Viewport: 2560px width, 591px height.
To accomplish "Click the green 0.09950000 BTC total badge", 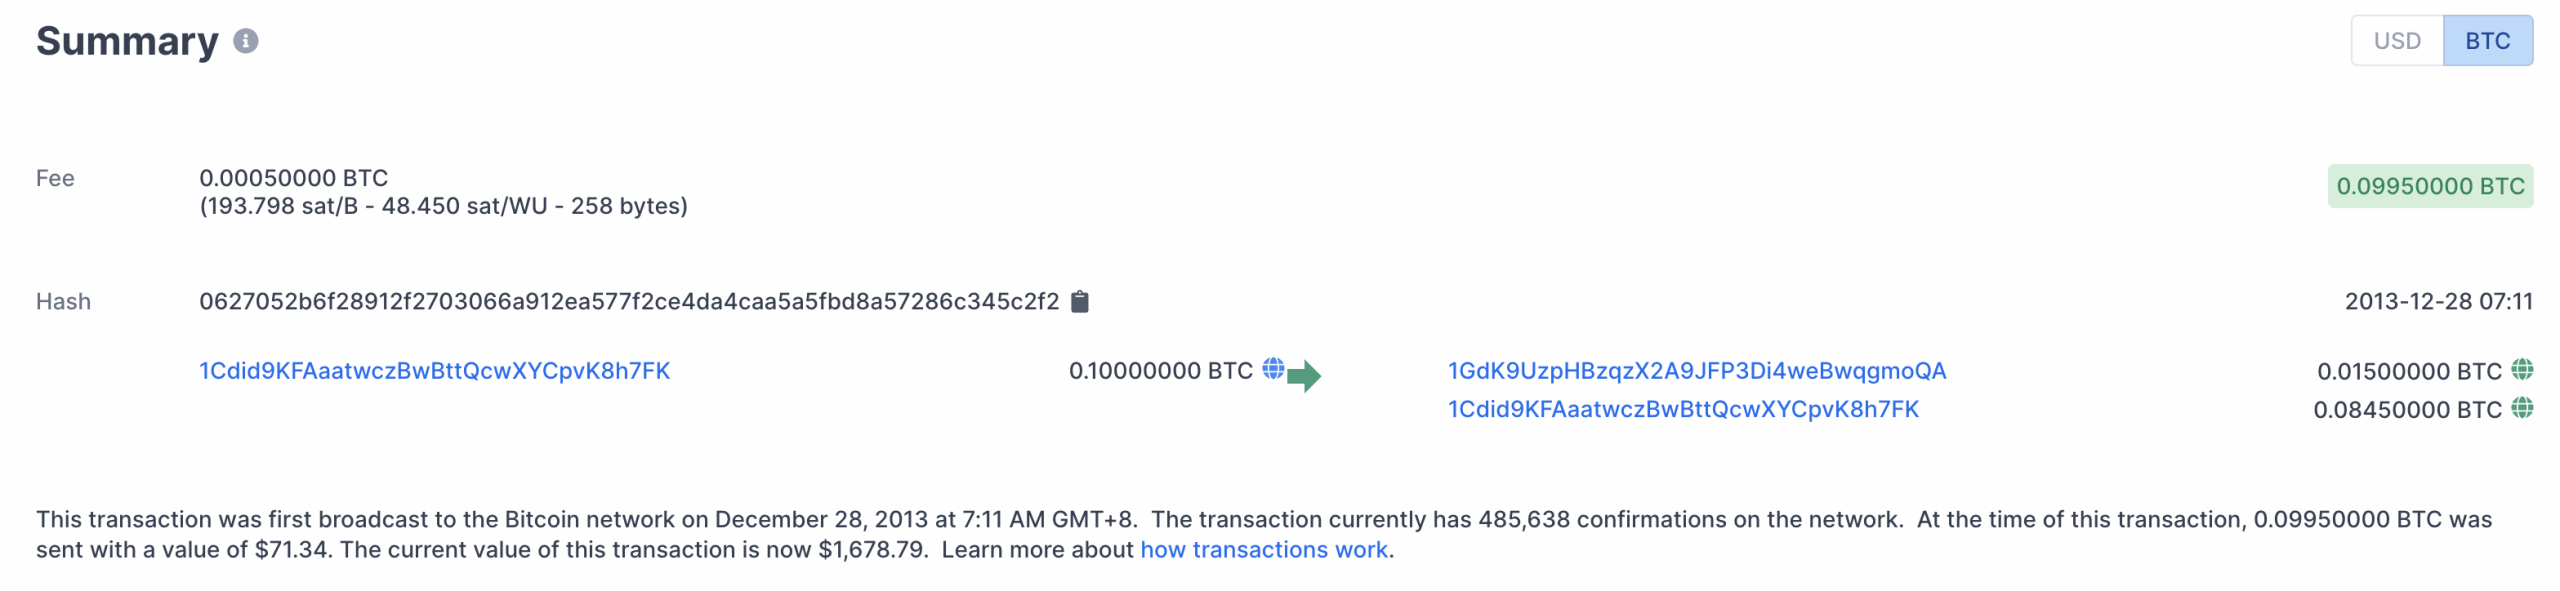I will click(x=2430, y=186).
